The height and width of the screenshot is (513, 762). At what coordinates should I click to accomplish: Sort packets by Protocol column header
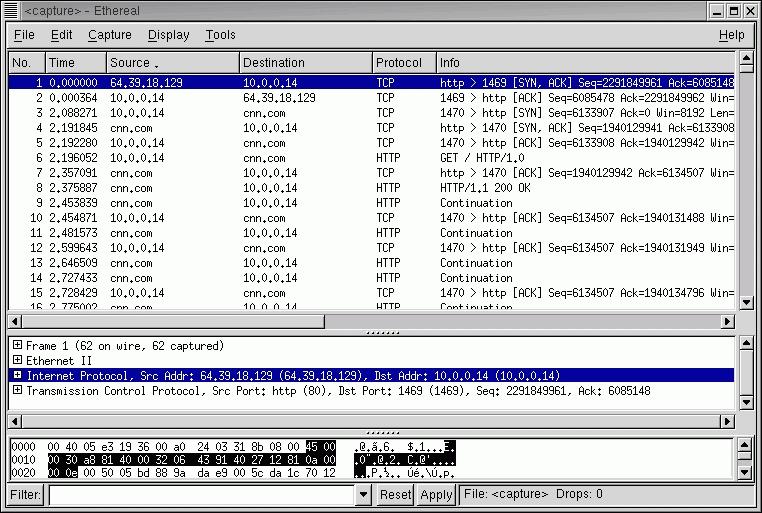tap(402, 63)
